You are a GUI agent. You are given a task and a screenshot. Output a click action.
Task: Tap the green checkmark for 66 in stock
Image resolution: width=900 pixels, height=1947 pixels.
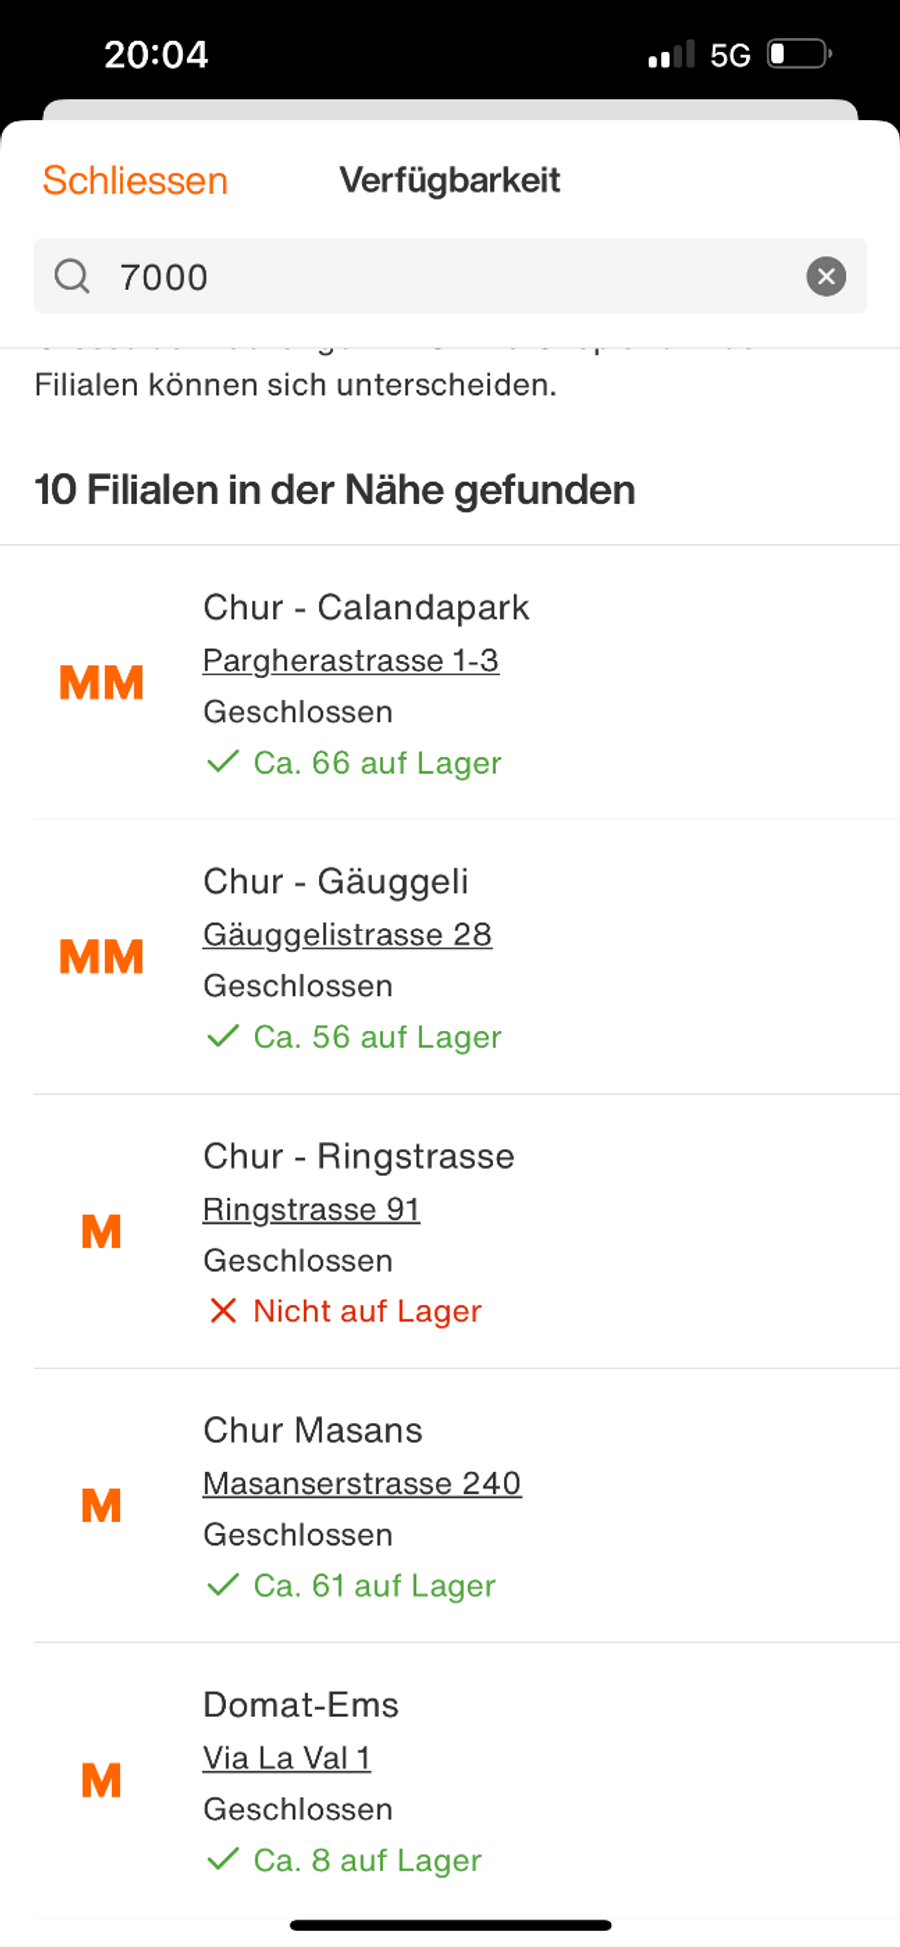click(222, 763)
